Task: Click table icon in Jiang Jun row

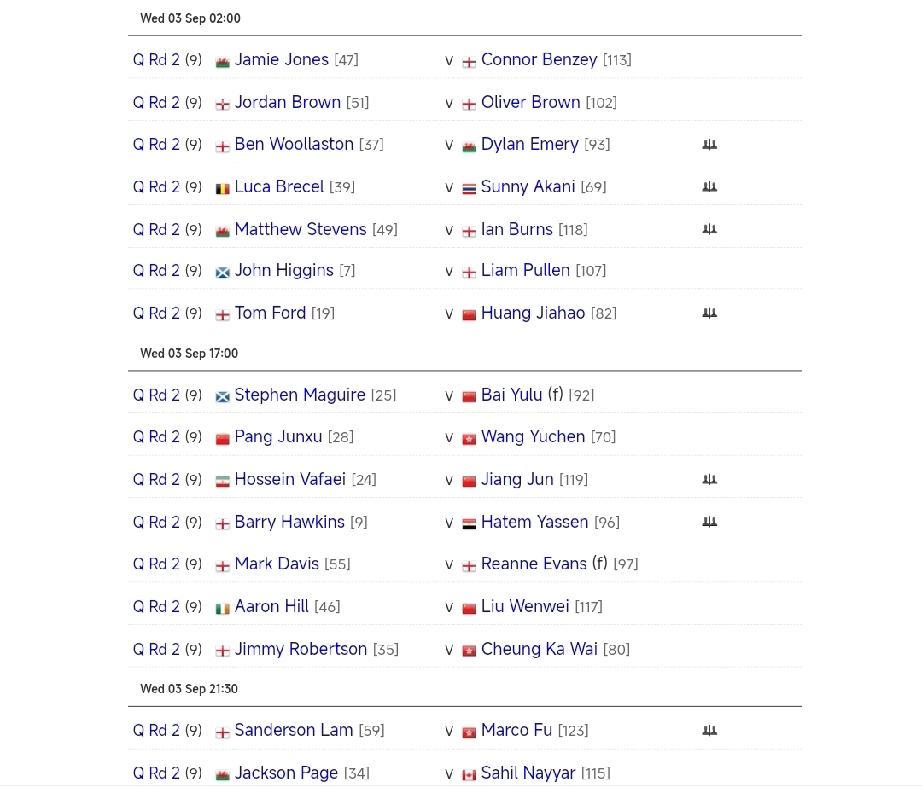Action: coord(710,480)
